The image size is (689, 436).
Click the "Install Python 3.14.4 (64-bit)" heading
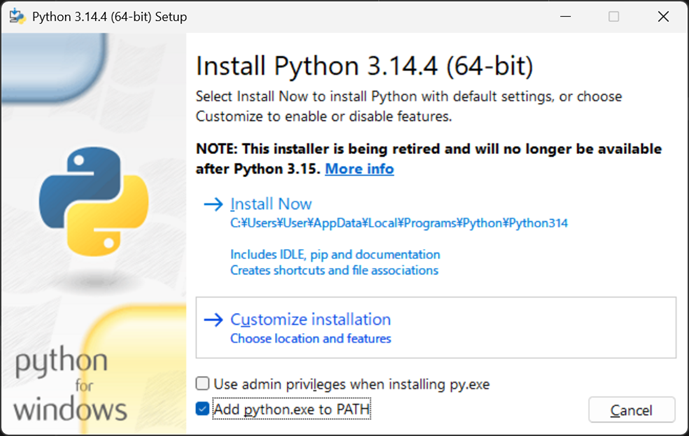click(364, 67)
